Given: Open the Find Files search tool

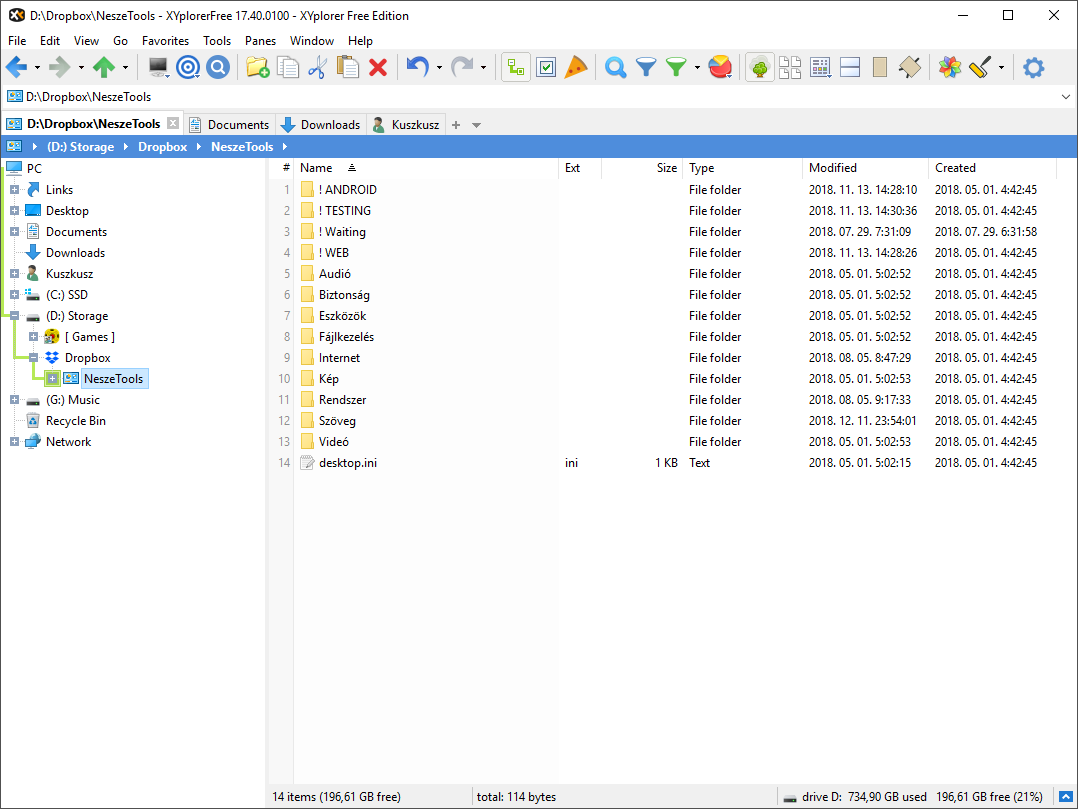Looking at the screenshot, I should pyautogui.click(x=614, y=67).
